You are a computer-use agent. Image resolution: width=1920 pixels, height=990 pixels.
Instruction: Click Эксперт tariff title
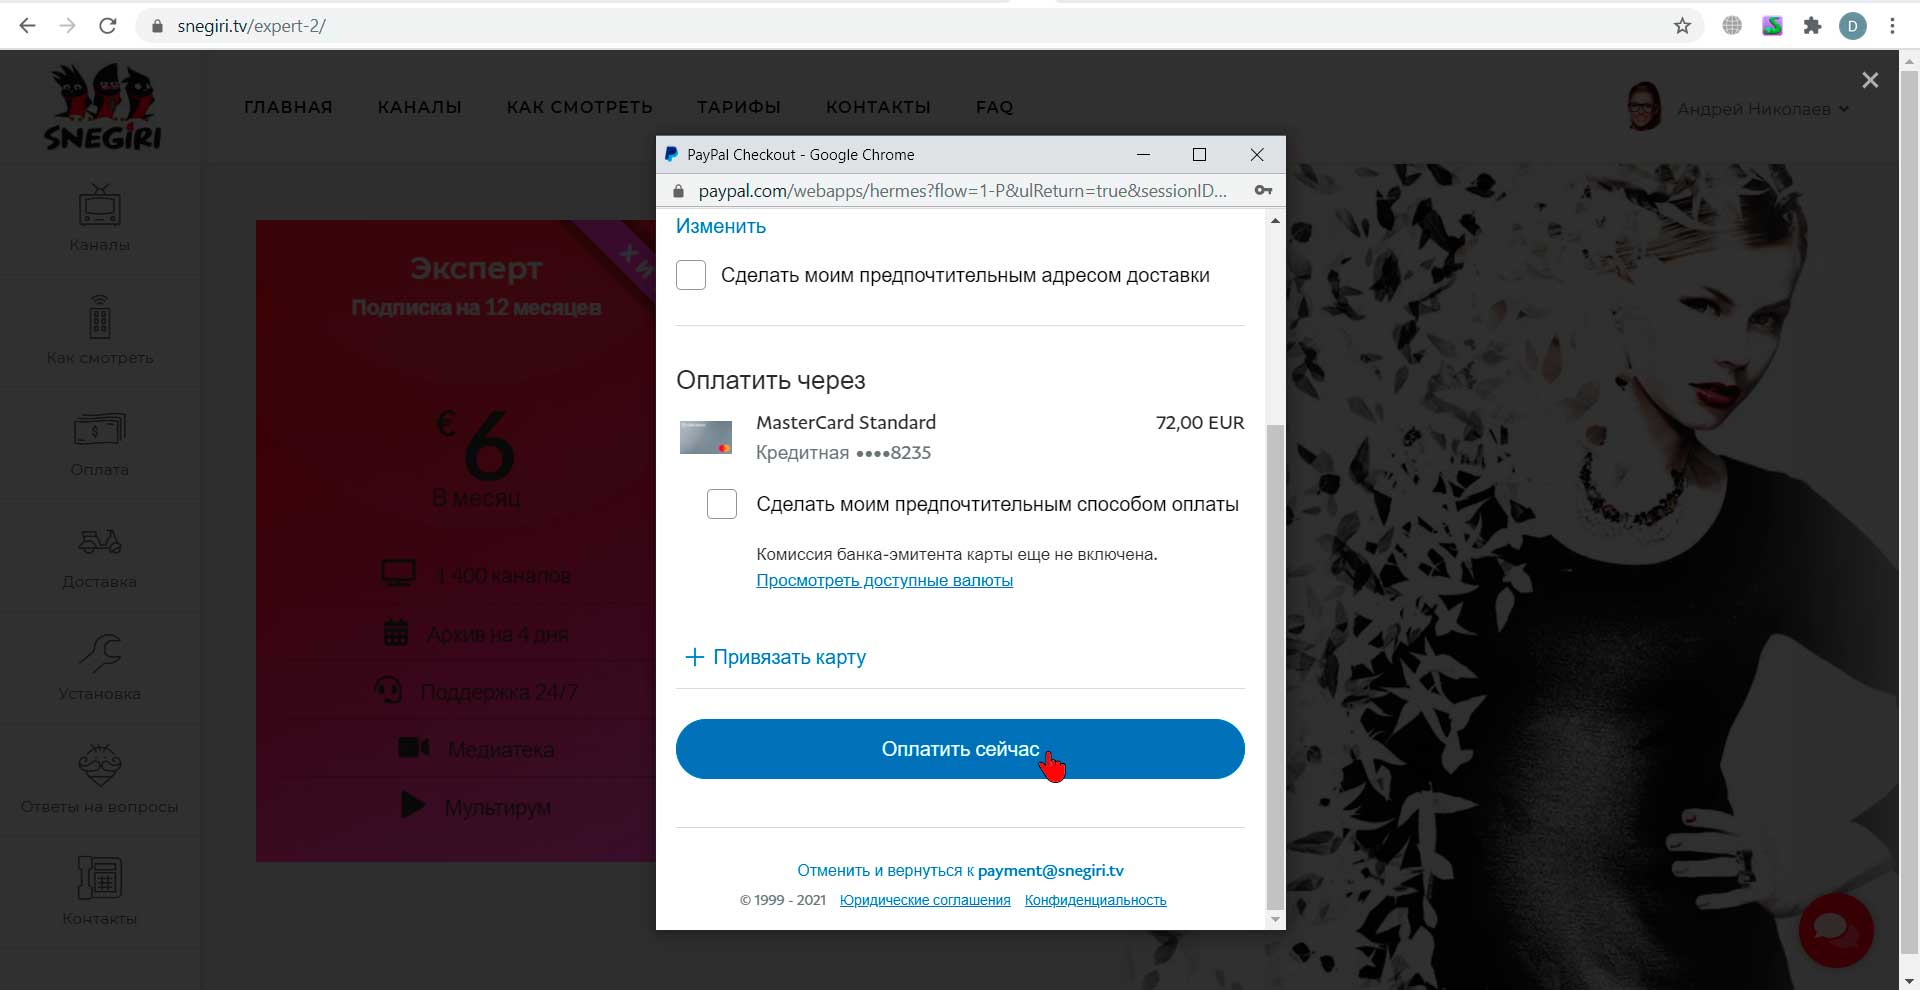tap(476, 268)
